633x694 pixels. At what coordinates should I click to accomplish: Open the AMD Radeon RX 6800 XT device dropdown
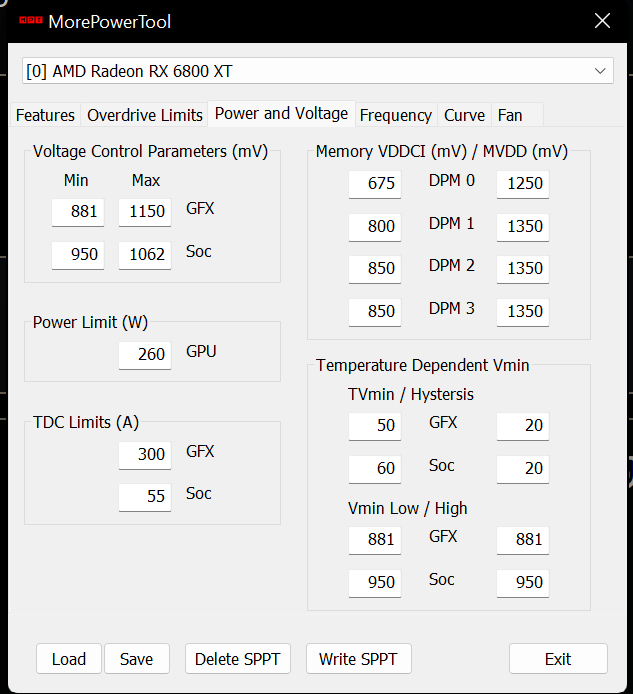[318, 71]
